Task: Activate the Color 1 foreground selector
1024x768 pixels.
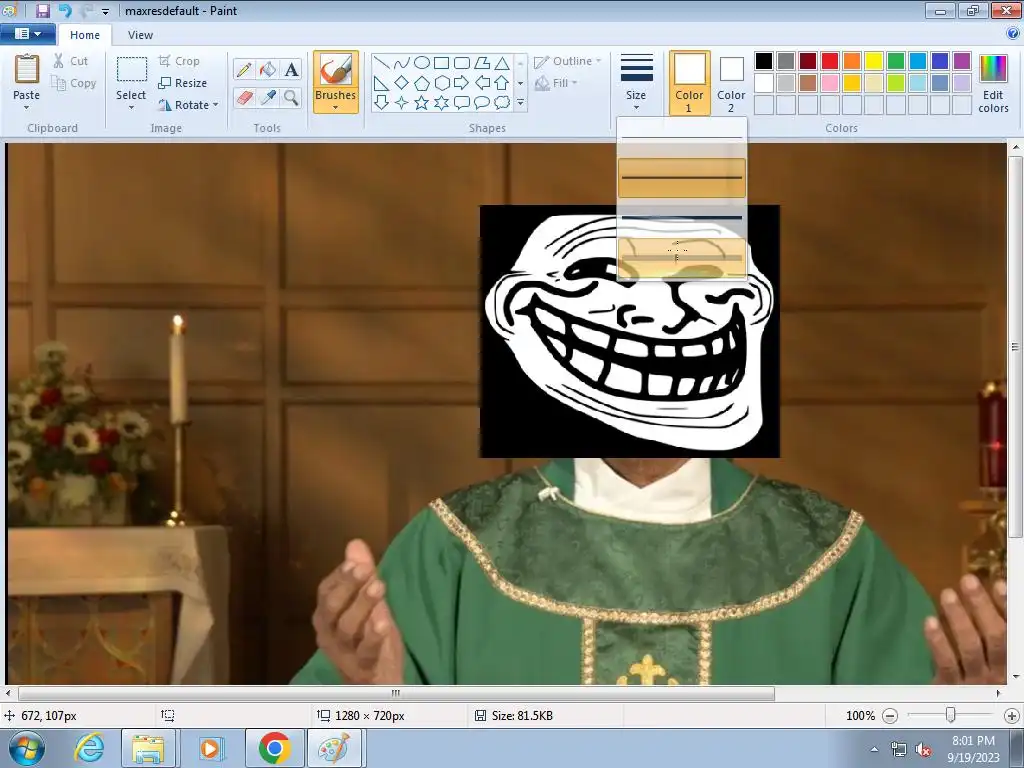Action: coord(689,82)
